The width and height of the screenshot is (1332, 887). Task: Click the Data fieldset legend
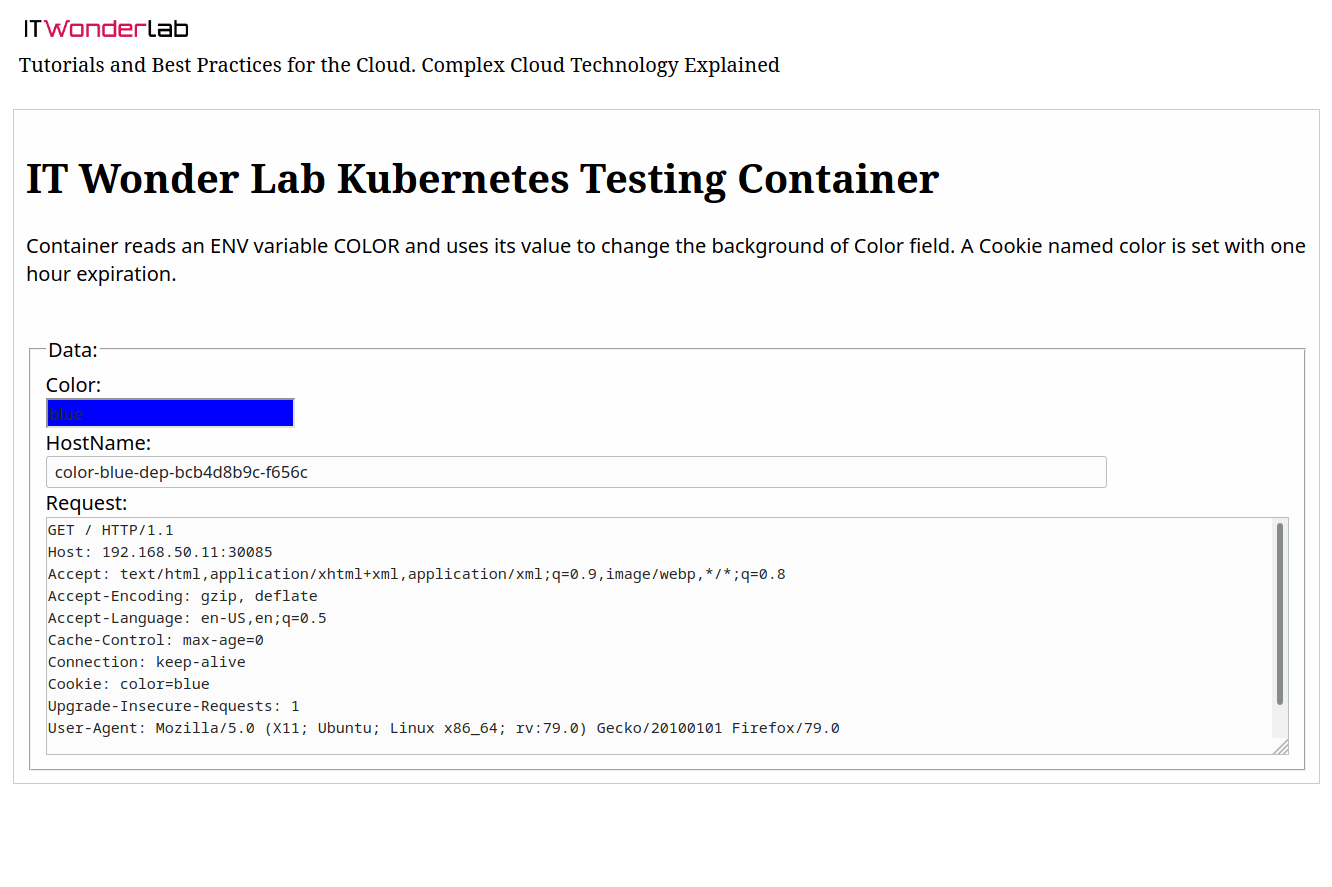coord(73,350)
